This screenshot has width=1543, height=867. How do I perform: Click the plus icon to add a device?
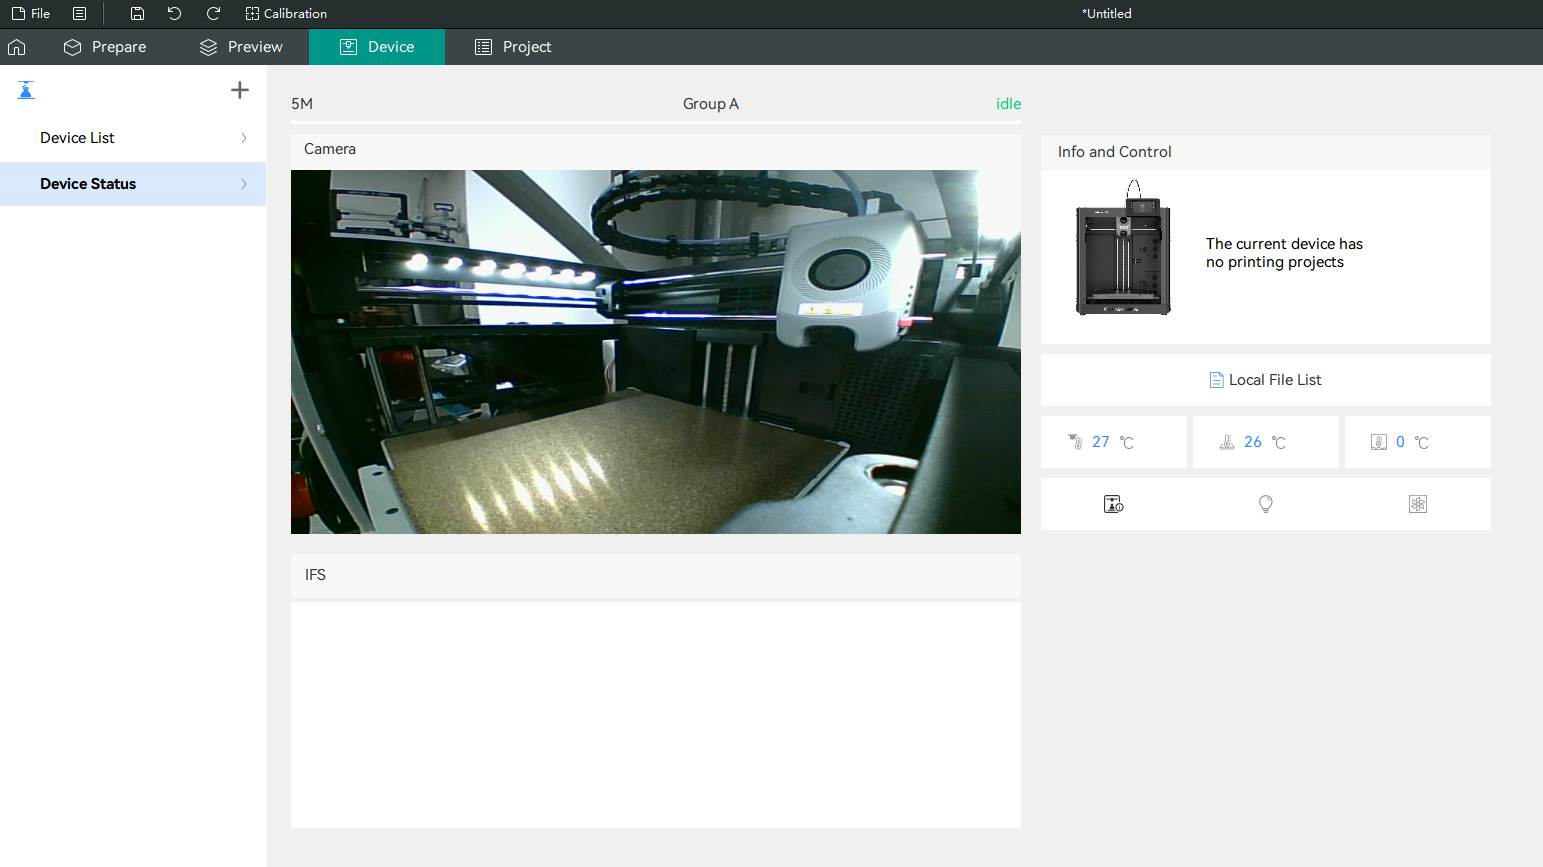tap(240, 90)
